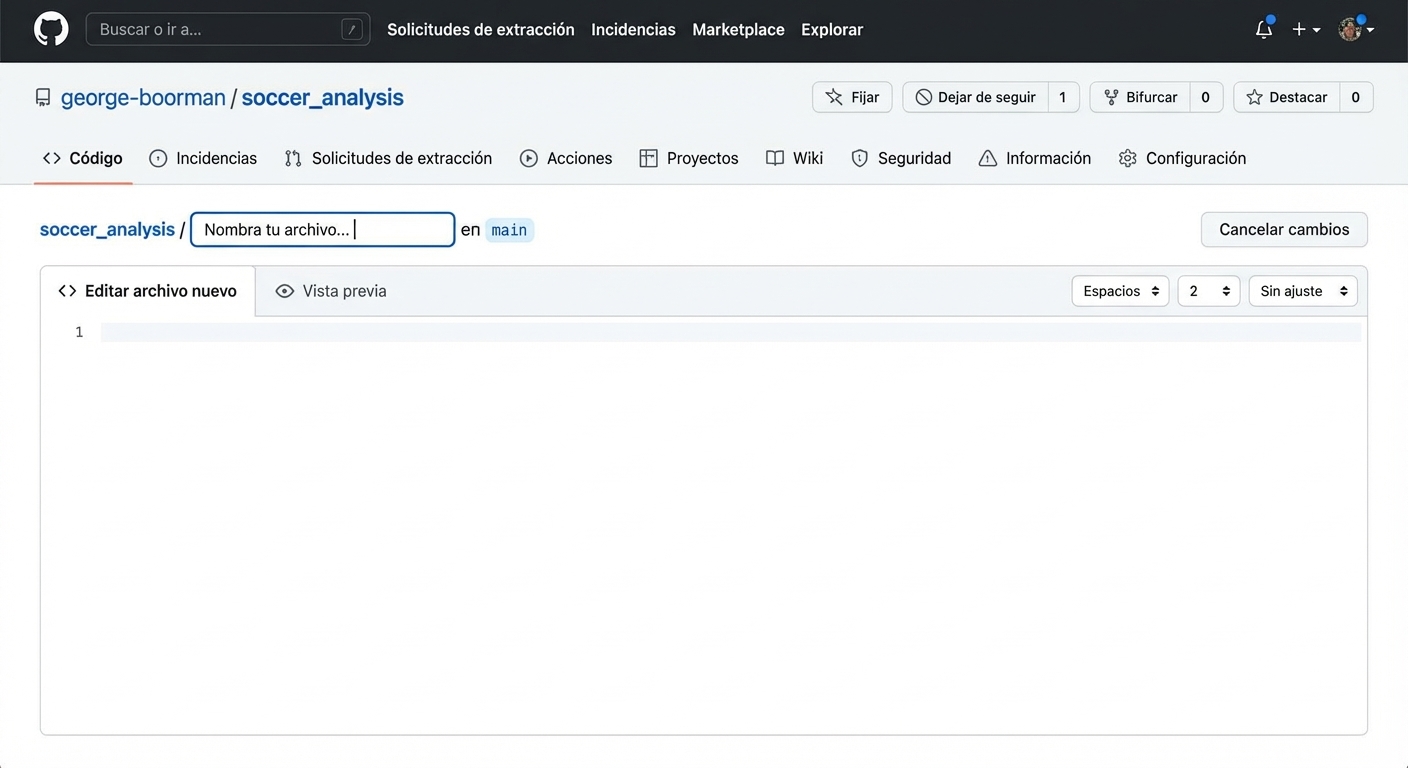
Task: Switch to the Incidencias repository tab
Action: 203,158
